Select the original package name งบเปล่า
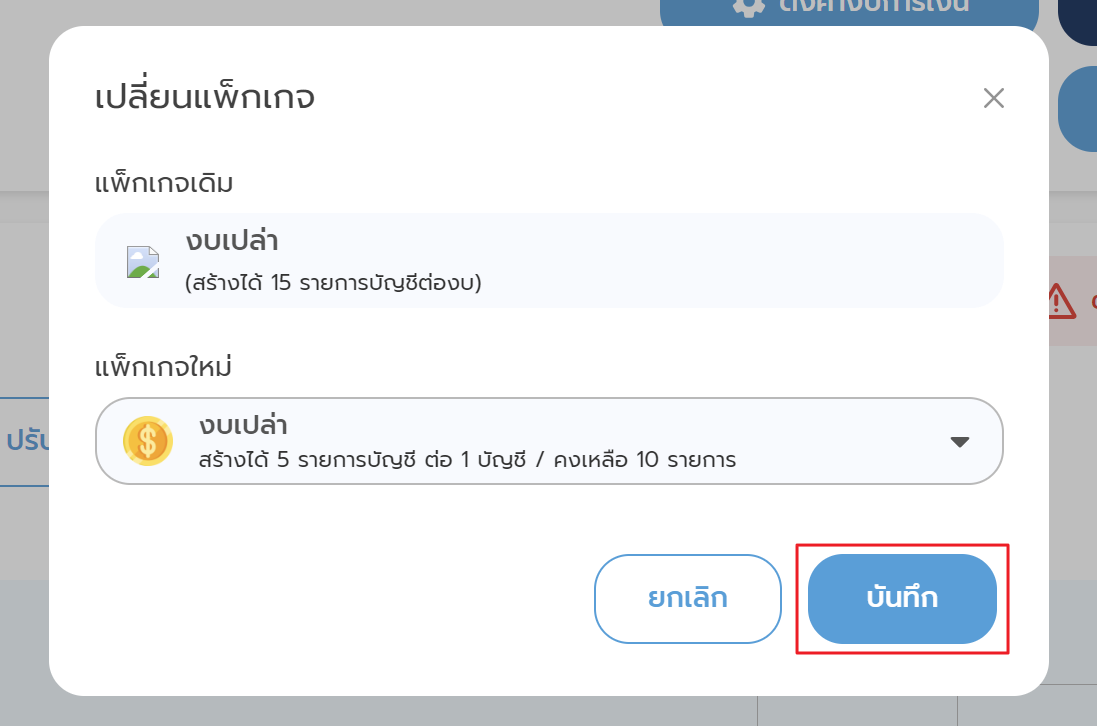The image size is (1097, 726). click(231, 242)
